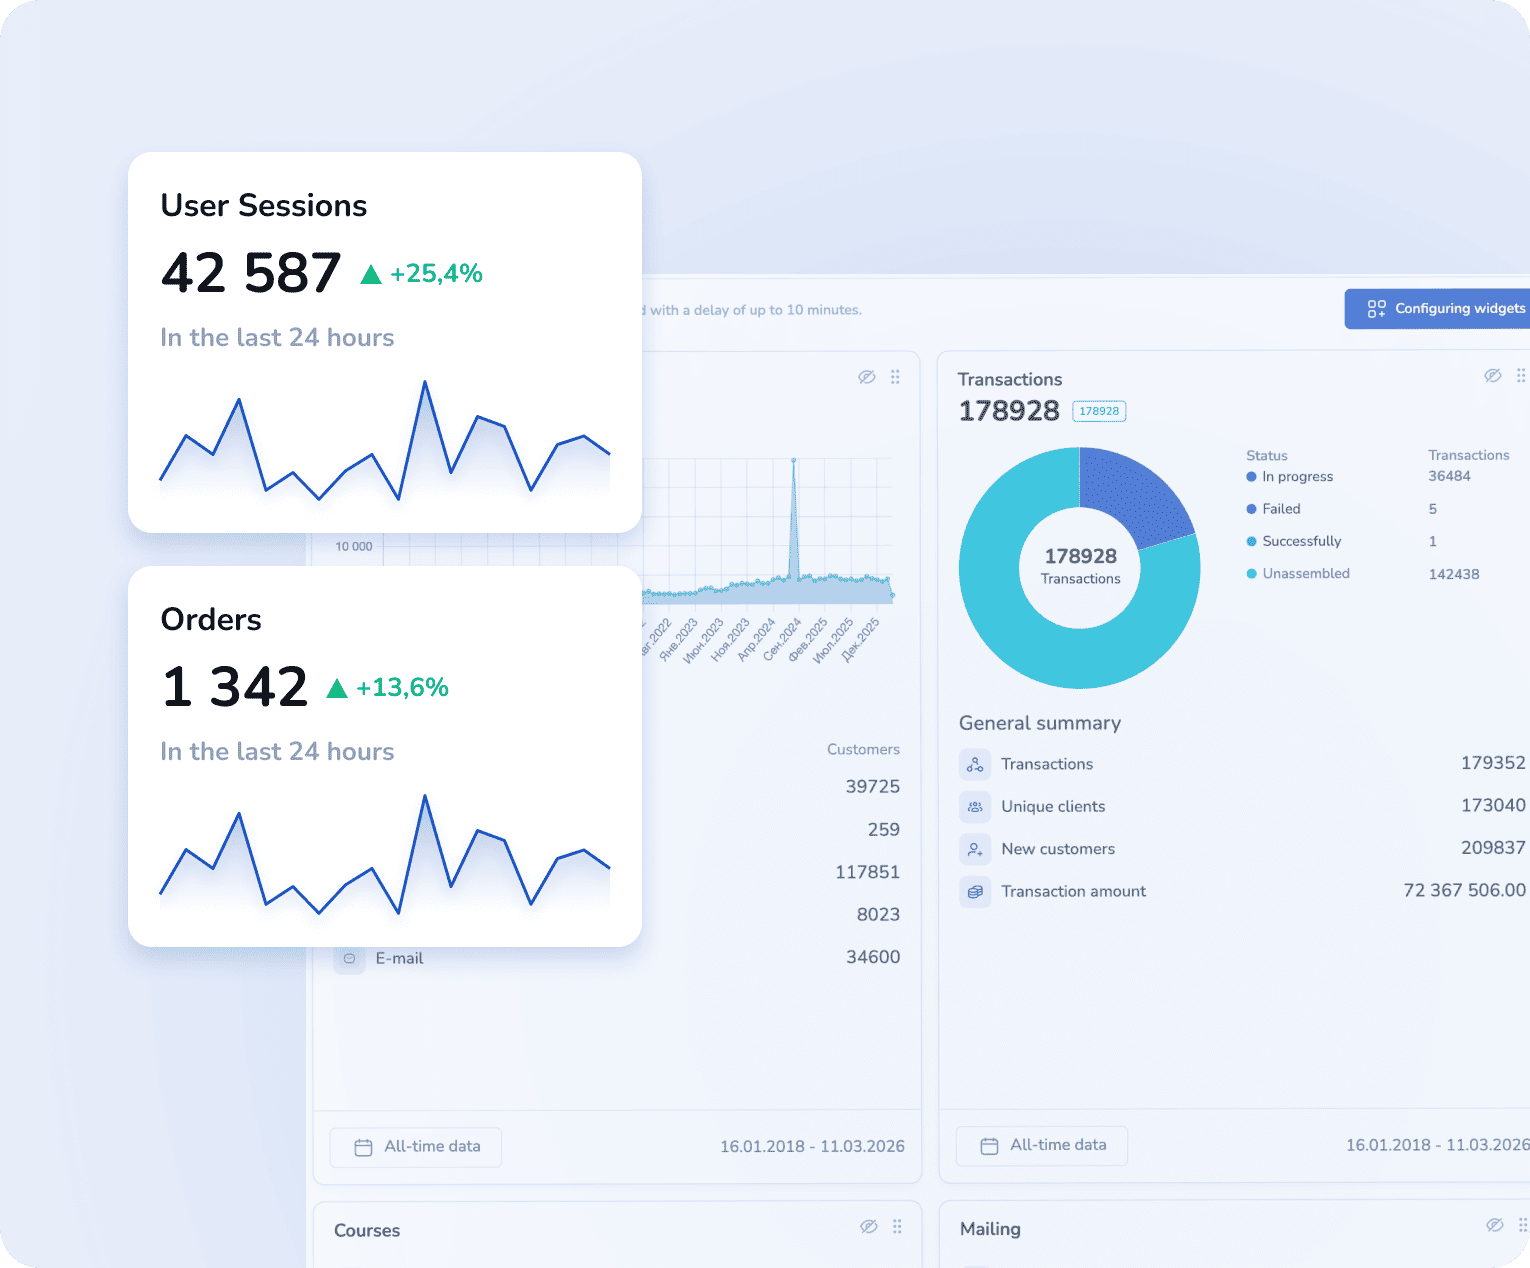This screenshot has width=1530, height=1268.
Task: Open the left chart's hidden-widget eye control
Action: coord(866,376)
